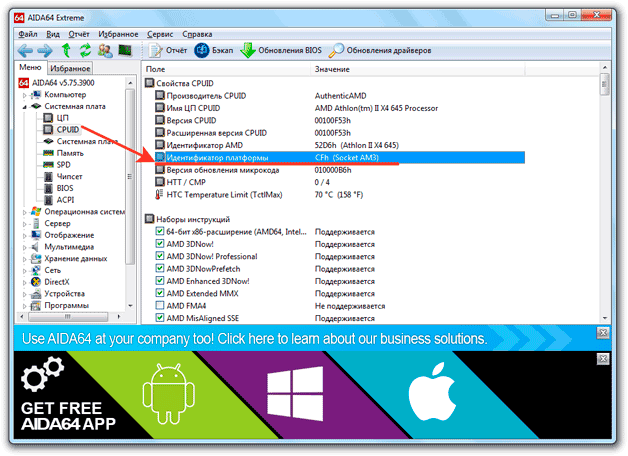The image size is (628, 456).
Task: Select the Идентификатор платформы row
Action: (340, 157)
